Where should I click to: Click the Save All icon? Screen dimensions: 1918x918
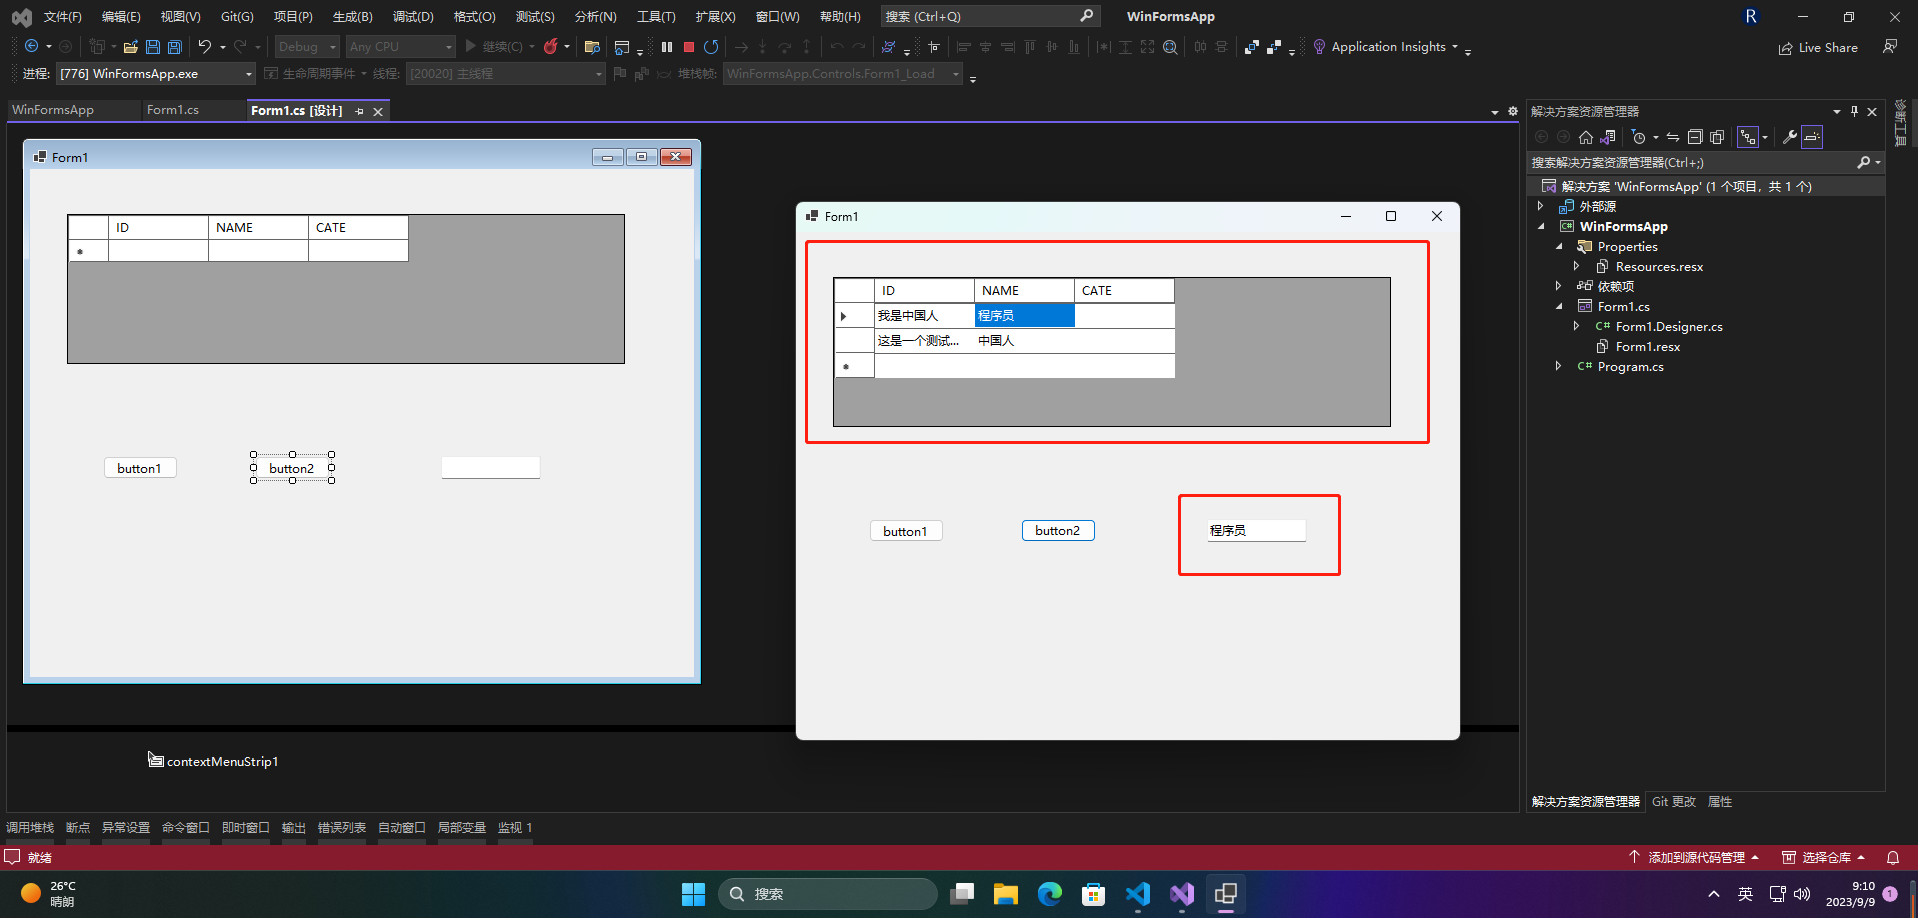pos(175,47)
